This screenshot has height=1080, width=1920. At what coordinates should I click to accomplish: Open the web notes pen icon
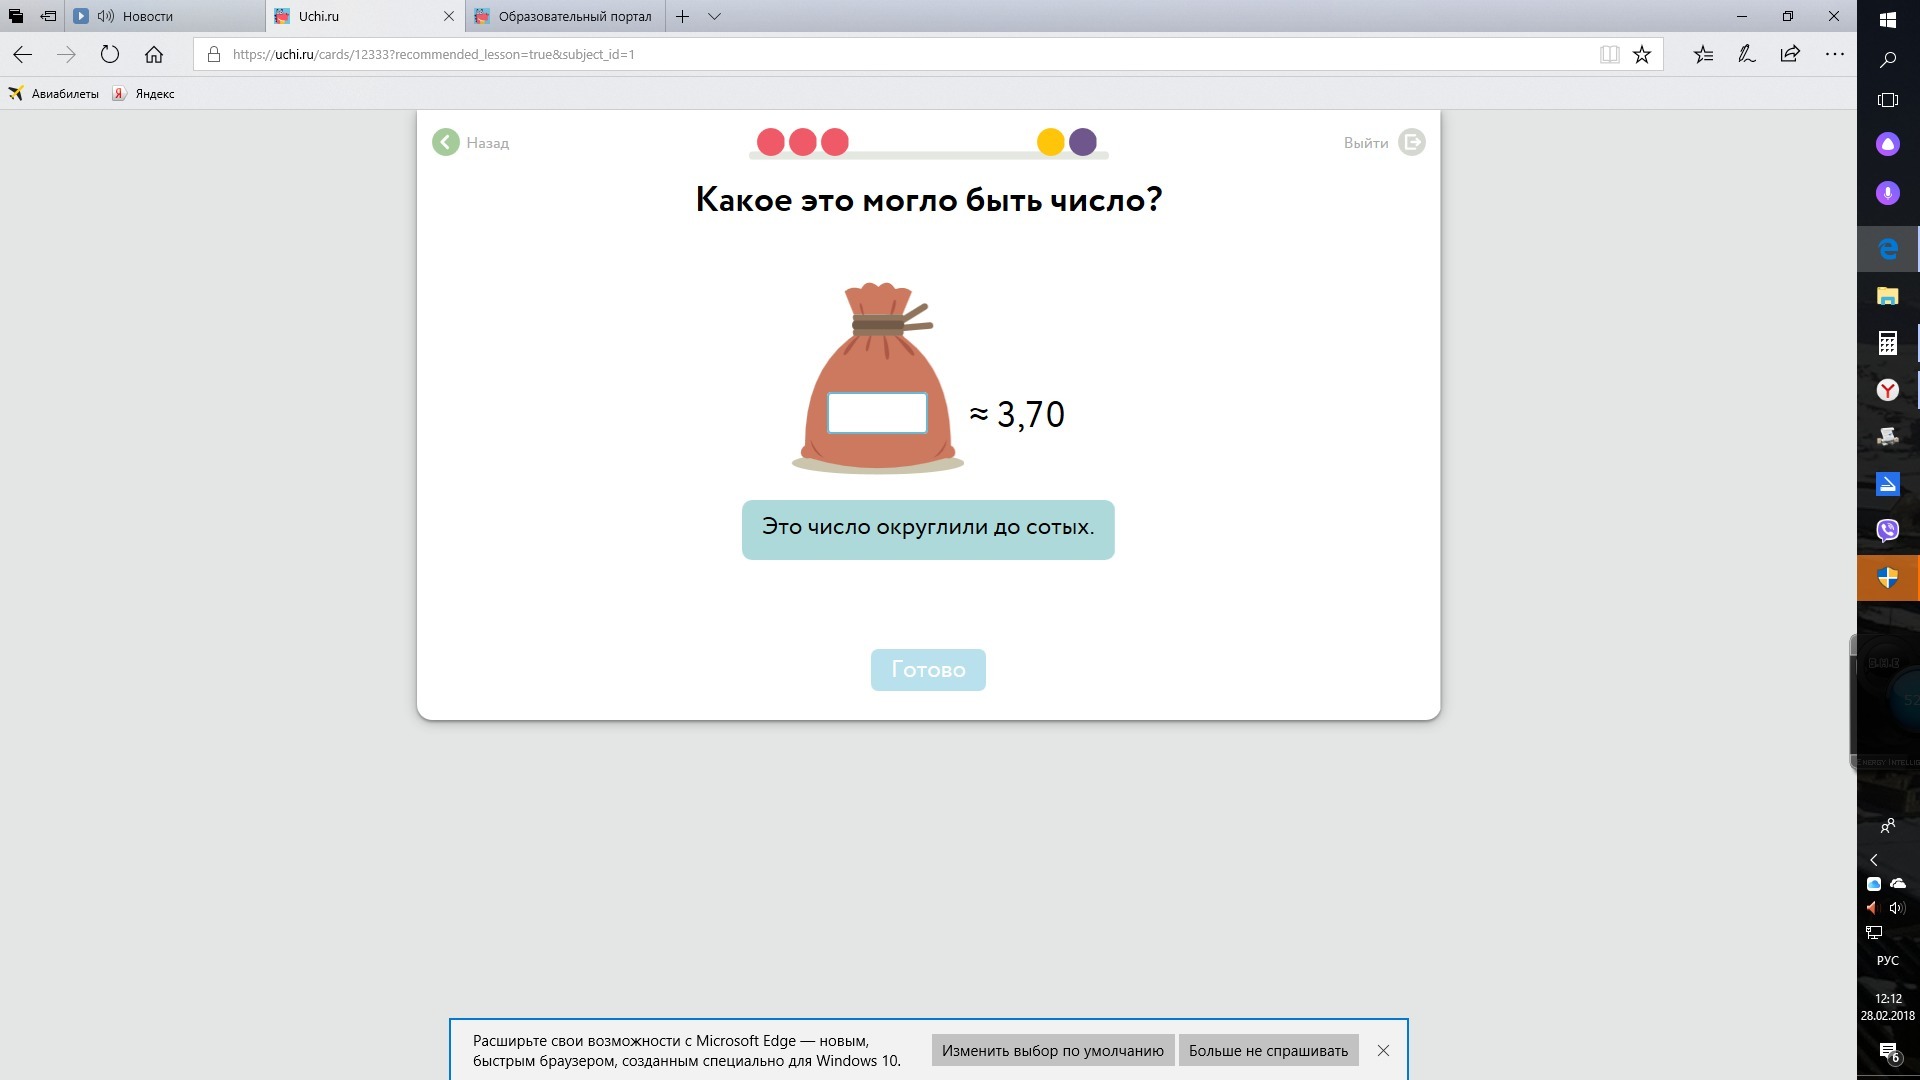[x=1747, y=54]
